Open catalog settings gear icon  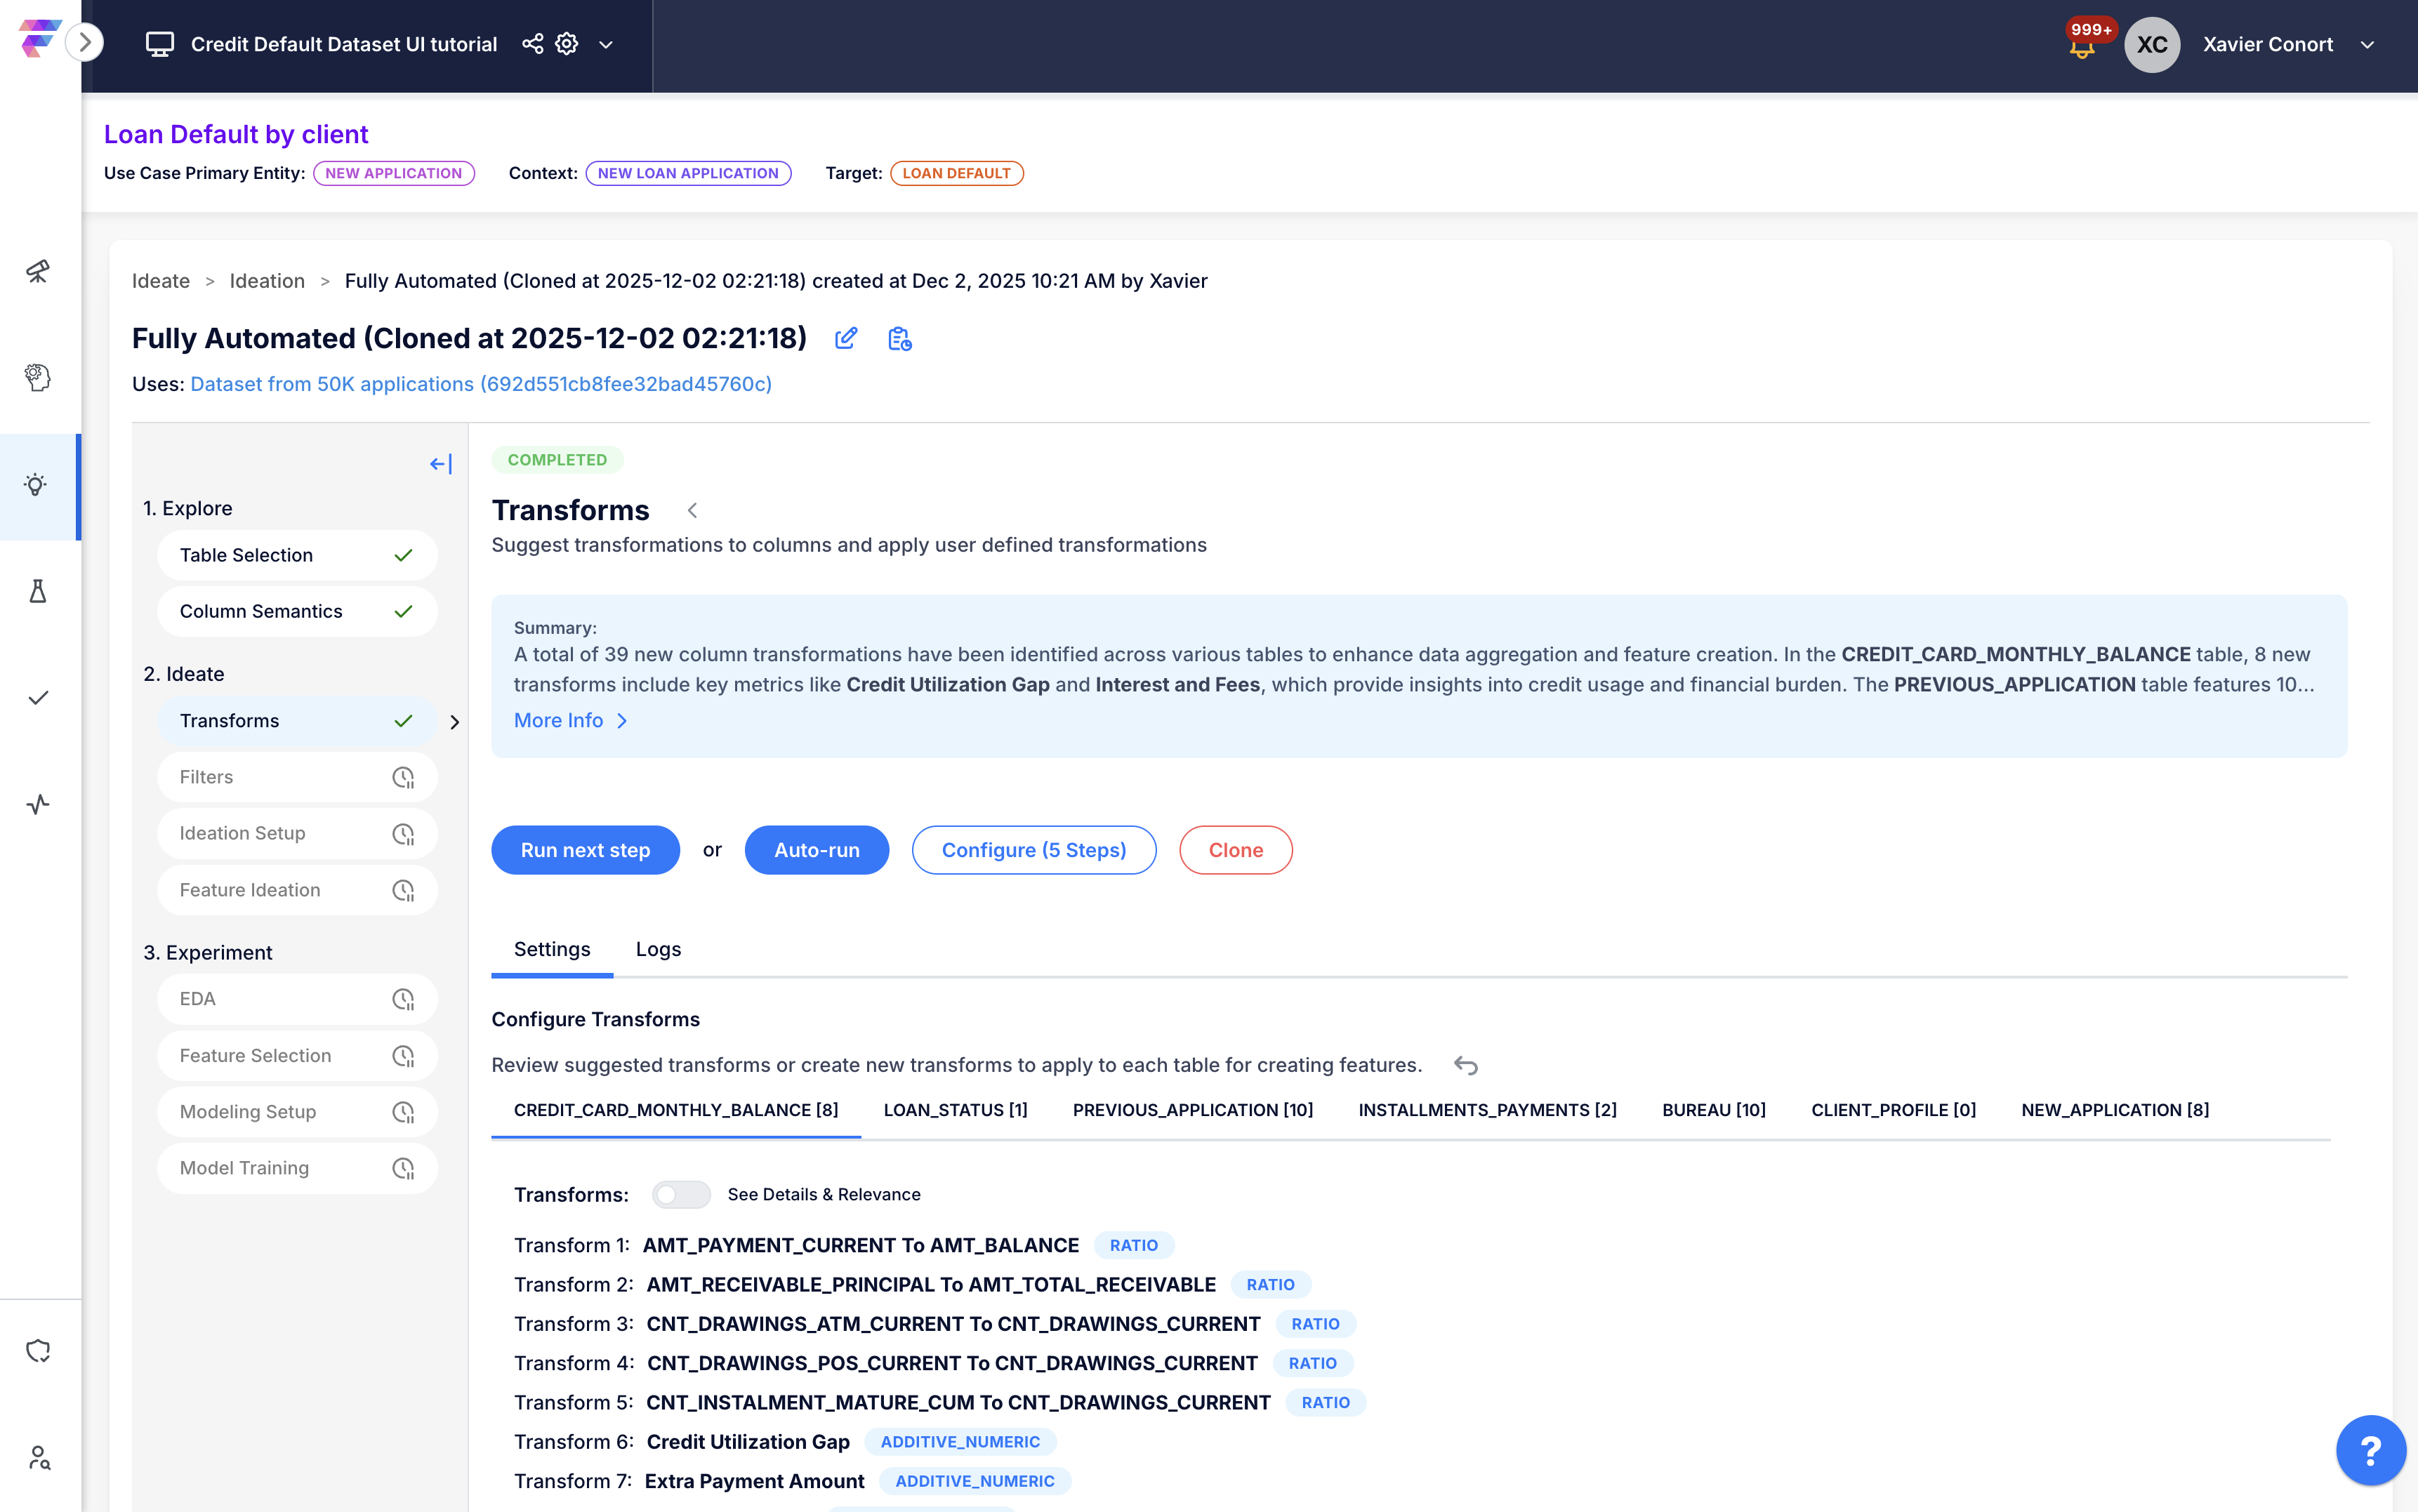pos(567,44)
